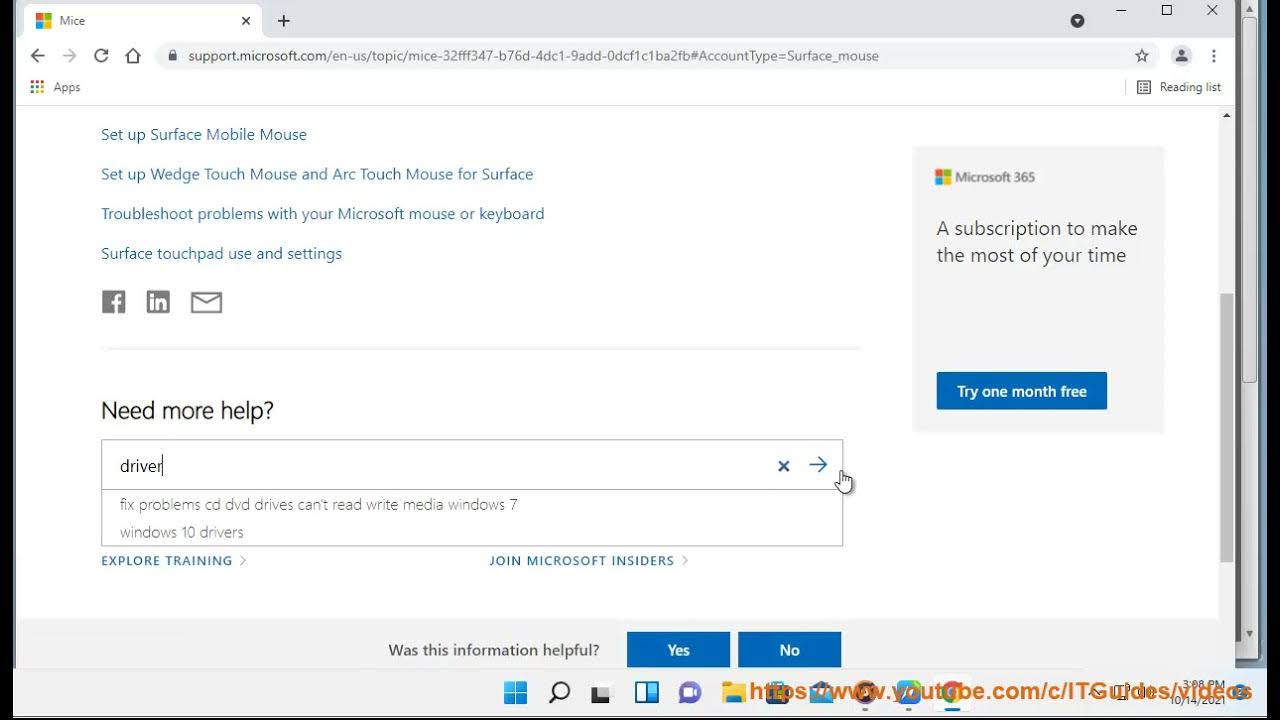
Task: Open the browser home page icon
Action: point(133,56)
